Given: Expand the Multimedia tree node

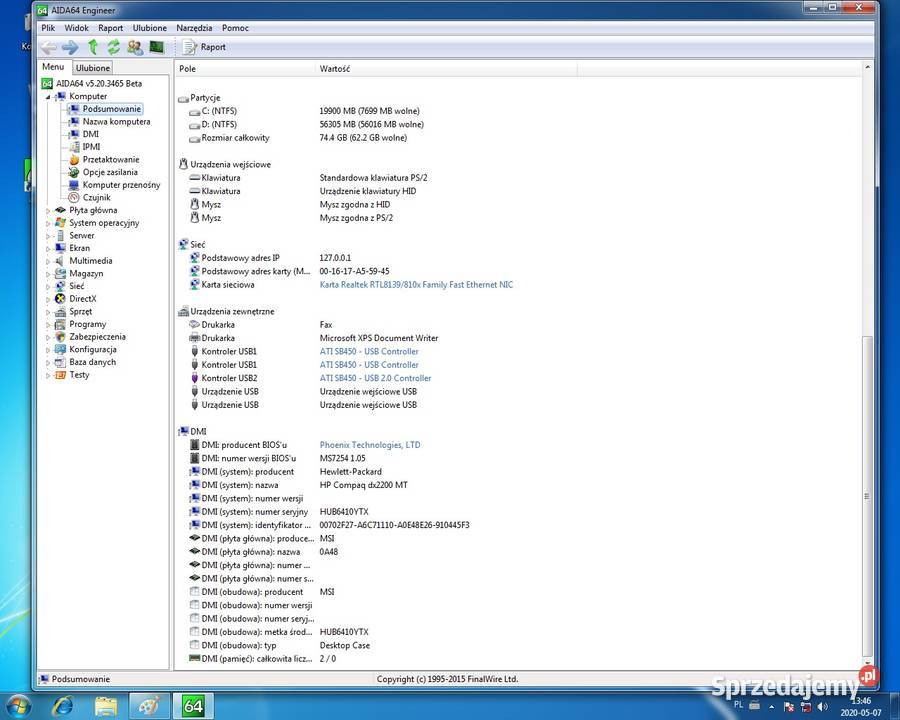Looking at the screenshot, I should coord(48,261).
